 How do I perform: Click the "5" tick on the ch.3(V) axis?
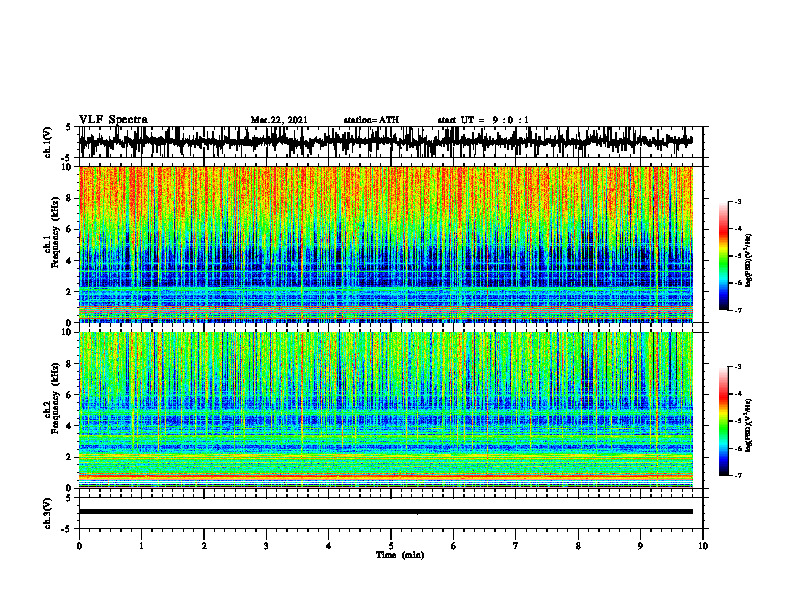[x=68, y=498]
